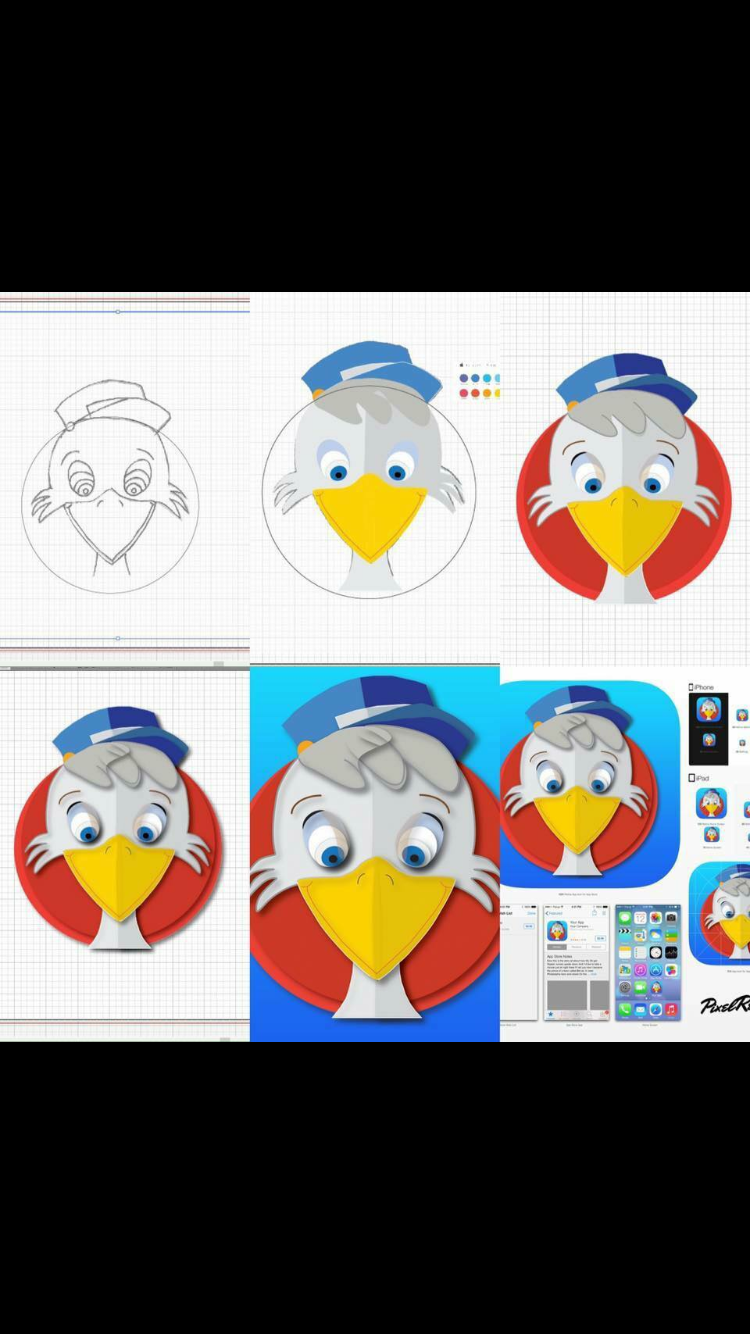Open the iOS home screen mockup
Screen dimensions: 750x1334
647,962
